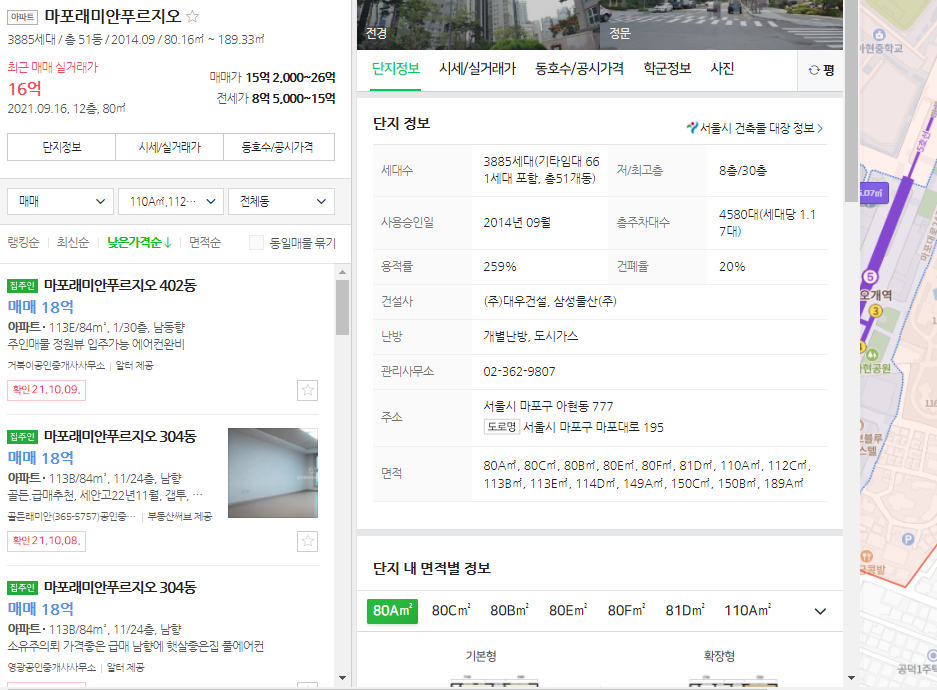
Task: Open the 전체동 building dropdown
Action: (281, 201)
